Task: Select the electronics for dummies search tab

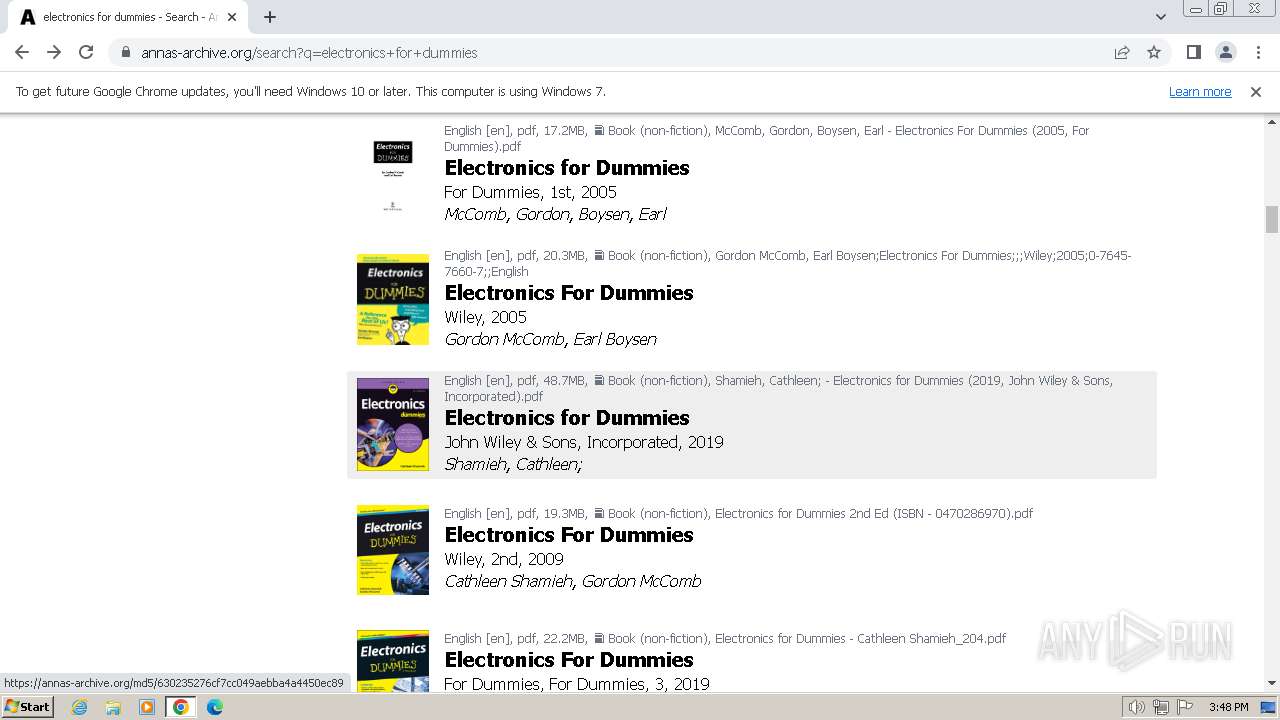Action: tap(130, 17)
